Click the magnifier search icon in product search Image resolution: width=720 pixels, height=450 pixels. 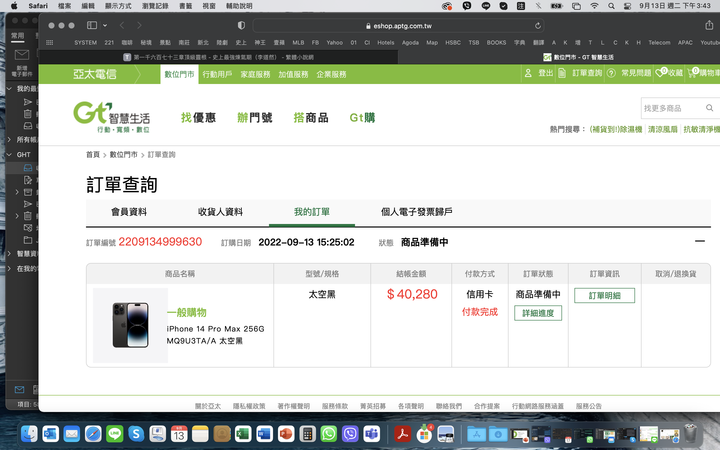coord(709,108)
